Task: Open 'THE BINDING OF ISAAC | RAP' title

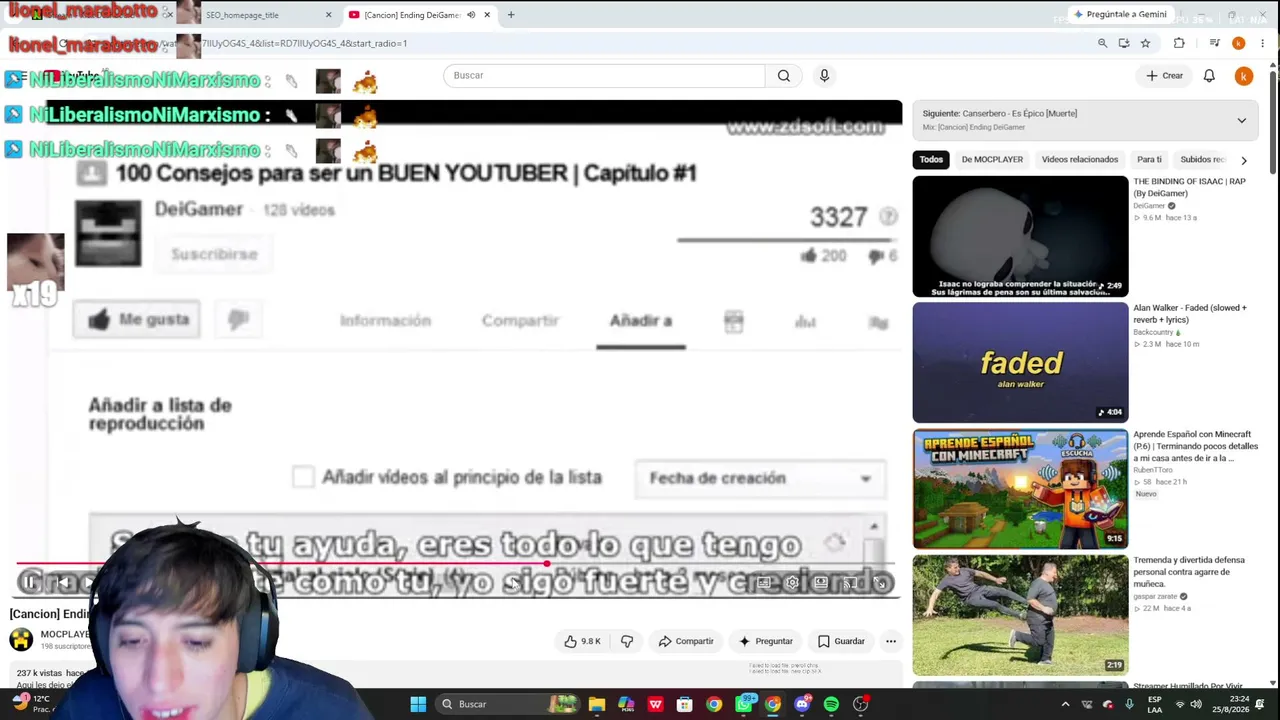Action: tap(1189, 187)
